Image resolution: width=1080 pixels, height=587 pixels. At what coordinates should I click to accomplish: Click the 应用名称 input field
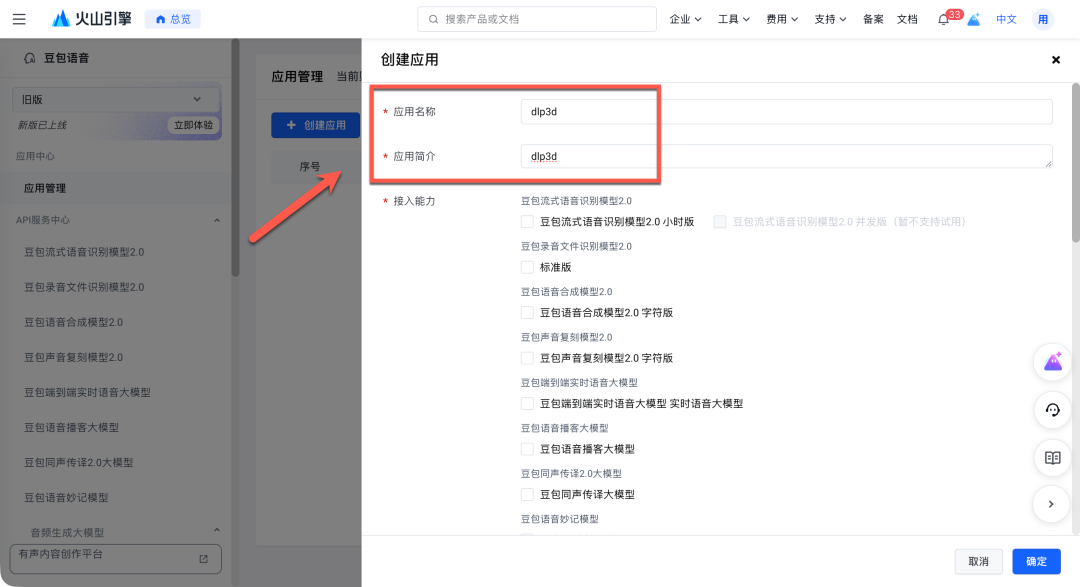[x=786, y=112]
